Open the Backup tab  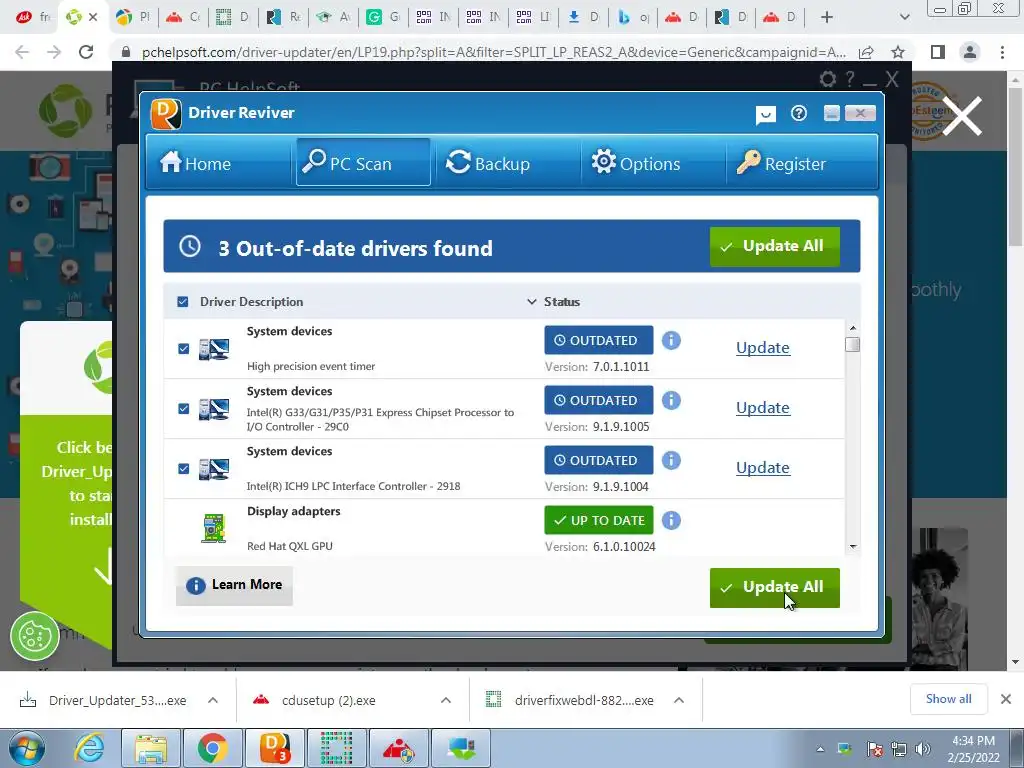click(x=488, y=163)
